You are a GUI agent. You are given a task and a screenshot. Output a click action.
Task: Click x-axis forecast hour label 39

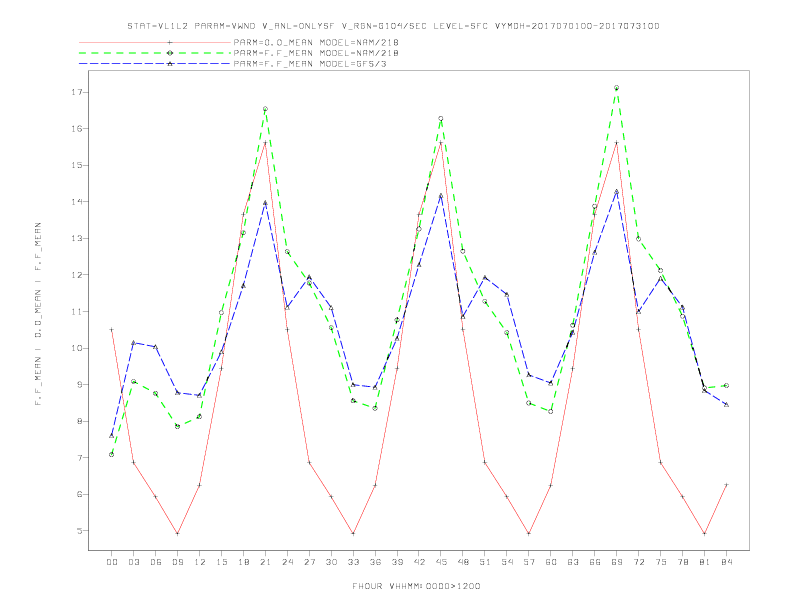click(397, 562)
